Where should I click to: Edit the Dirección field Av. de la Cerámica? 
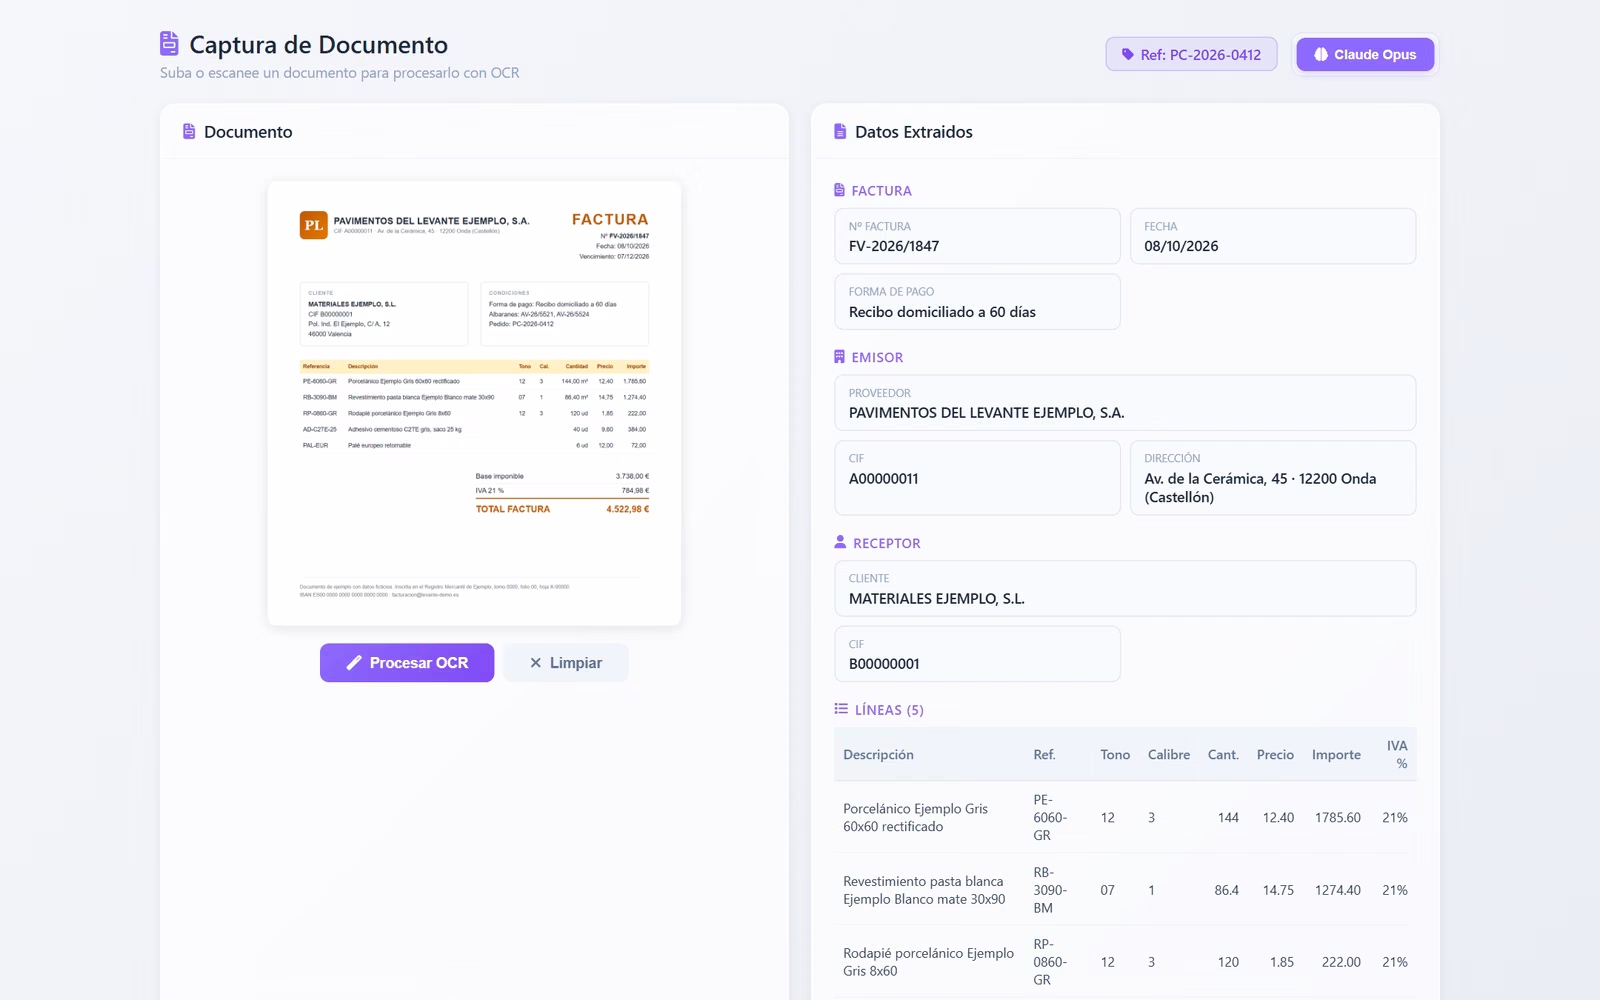coord(1273,478)
